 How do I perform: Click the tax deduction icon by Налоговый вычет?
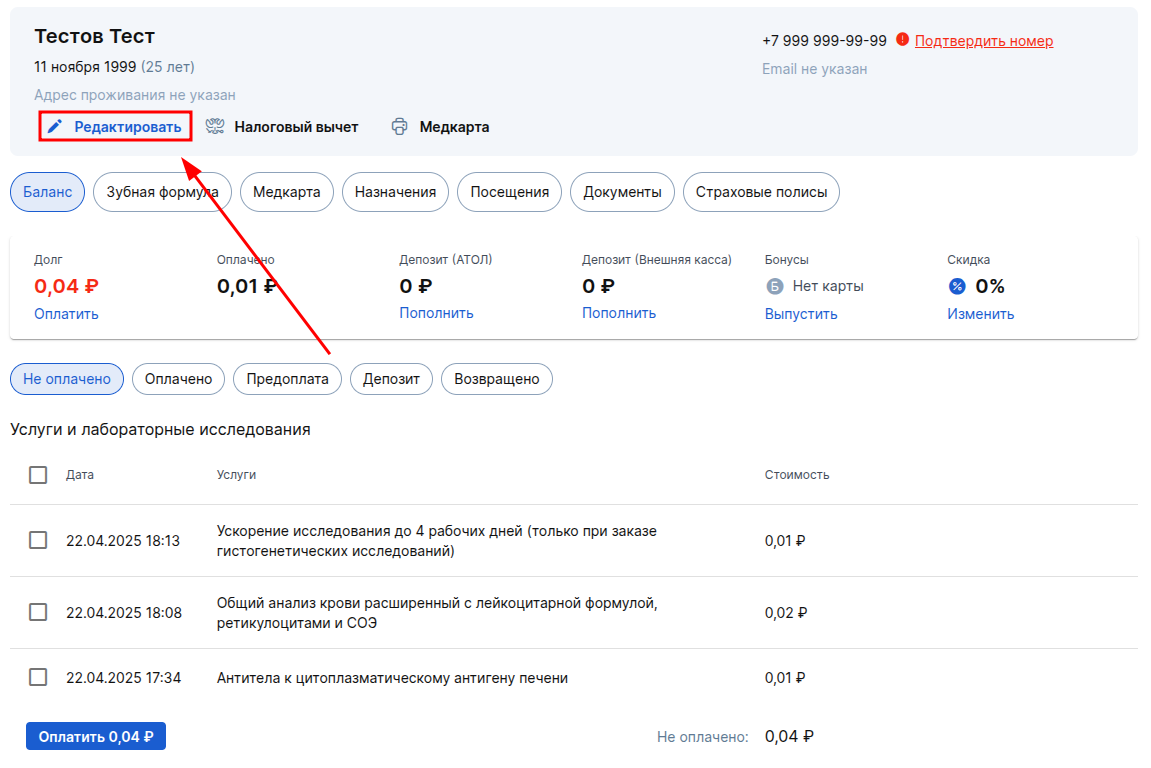(215, 126)
